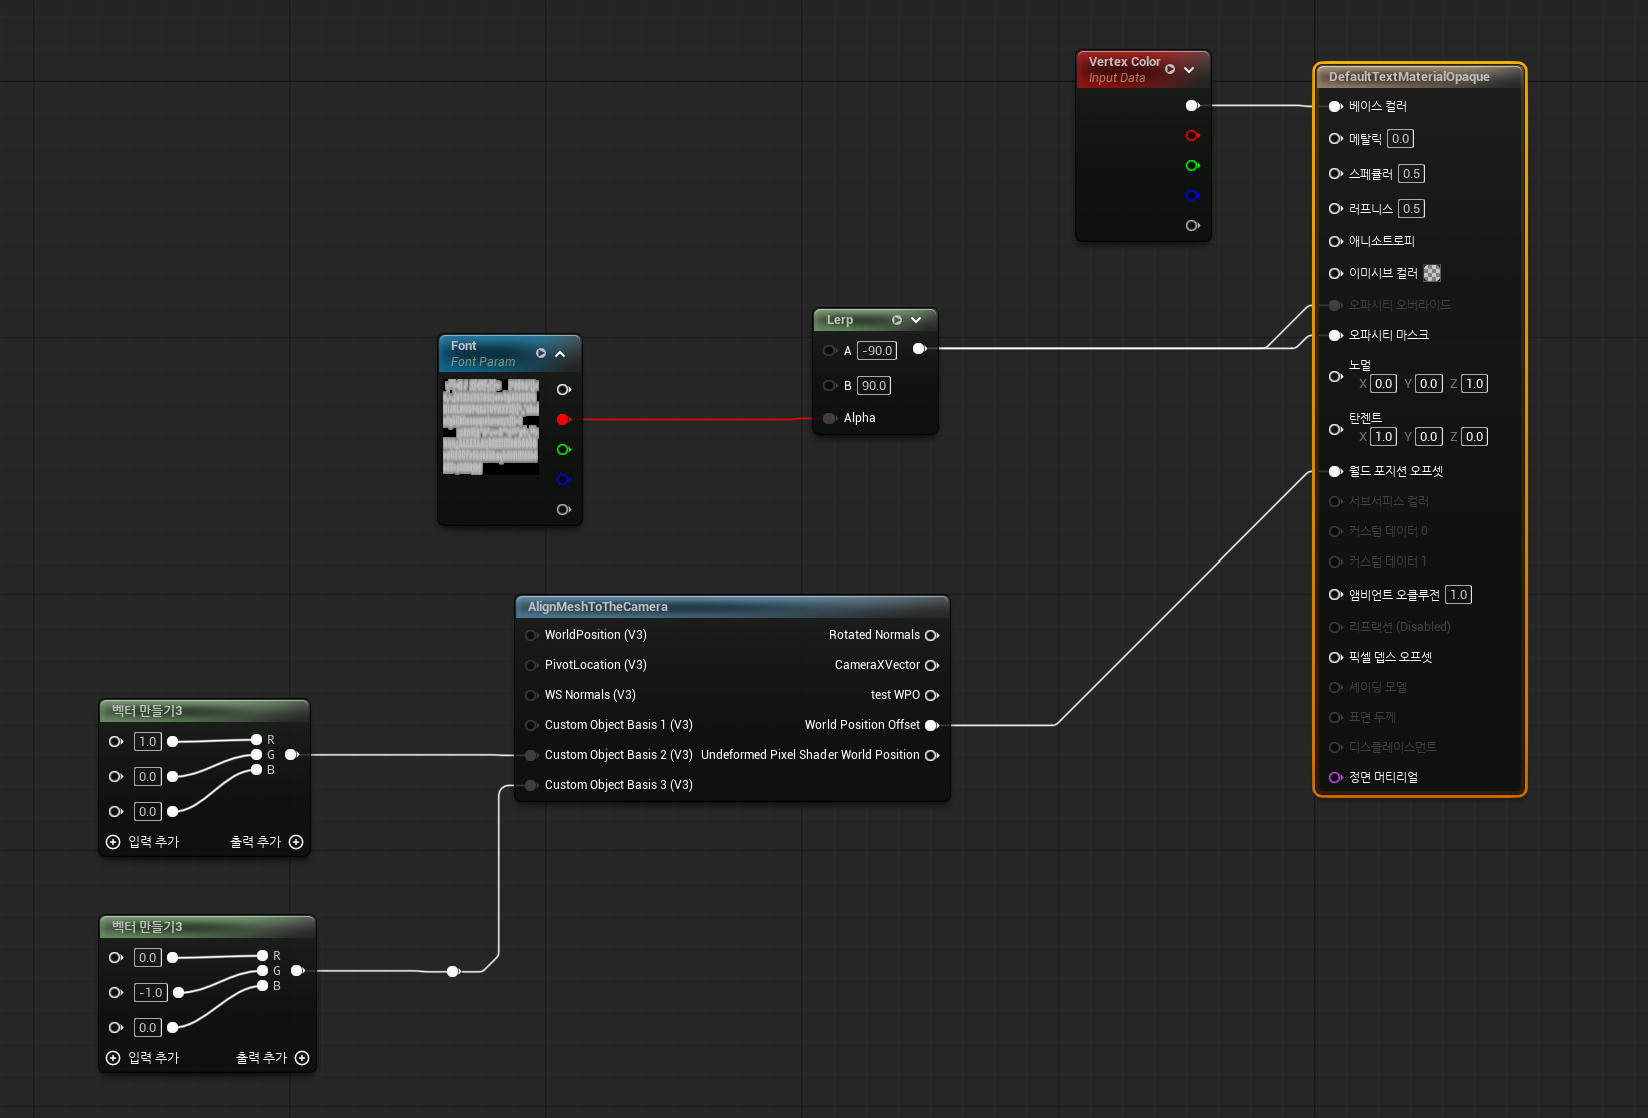Click the 월드 포지션 오프셋 input pin
1648x1118 pixels.
tap(1336, 471)
